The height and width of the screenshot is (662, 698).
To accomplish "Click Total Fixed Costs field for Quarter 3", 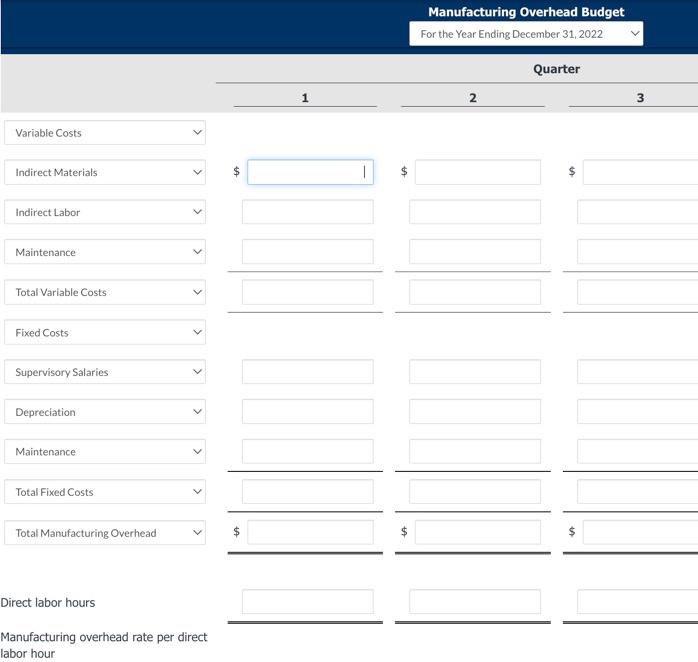I will point(638,491).
